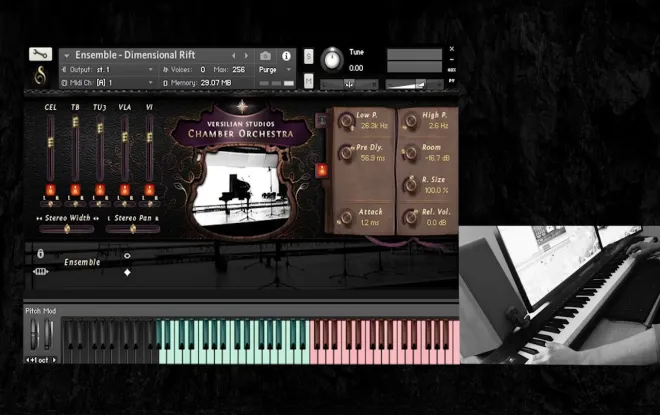Increase octave with the right arrow
Screen dimensions: 660x415
point(54,360)
